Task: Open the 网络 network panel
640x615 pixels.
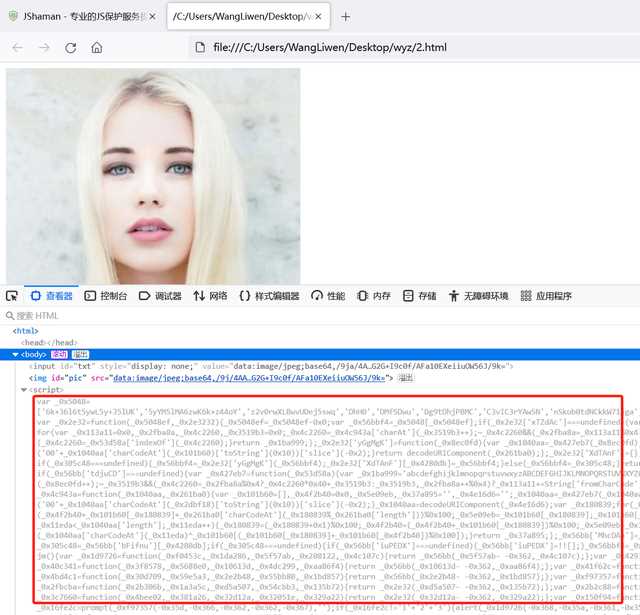Action: tap(210, 296)
